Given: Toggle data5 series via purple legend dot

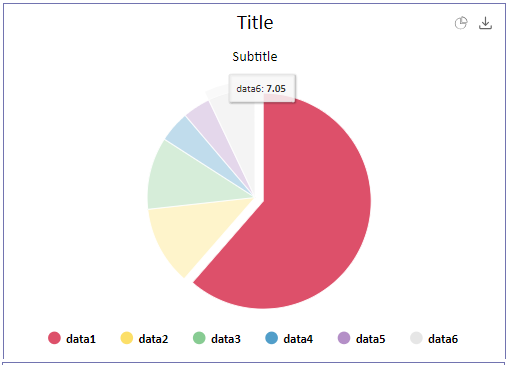Looking at the screenshot, I should tap(344, 338).
